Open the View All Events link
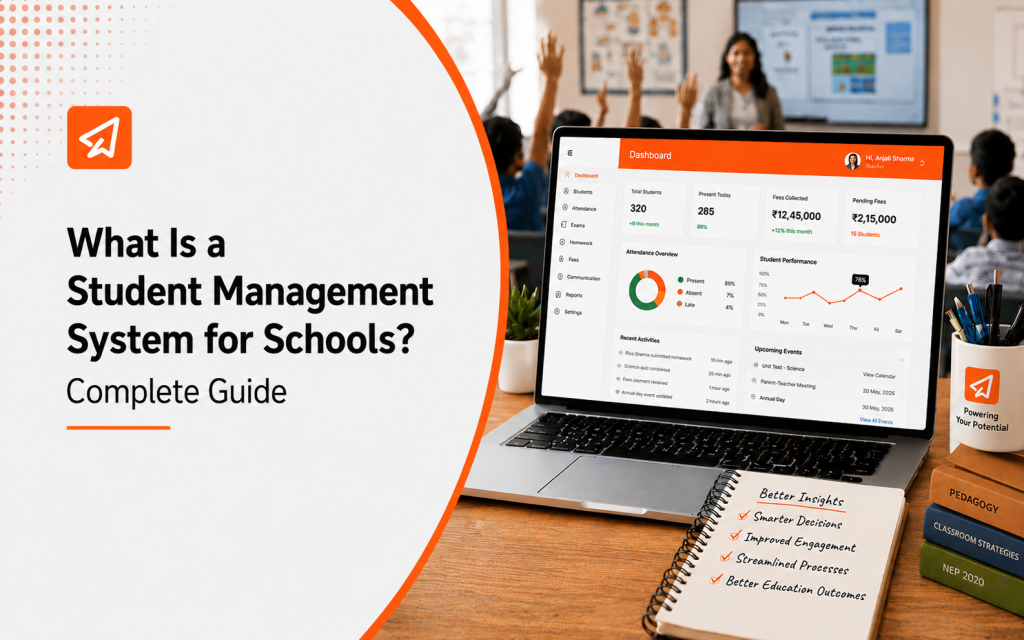 [876, 421]
